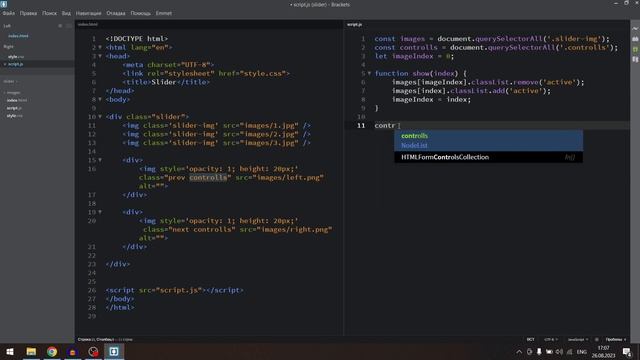Open the Вид menu
This screenshot has width=640, height=360.
tap(66, 13)
